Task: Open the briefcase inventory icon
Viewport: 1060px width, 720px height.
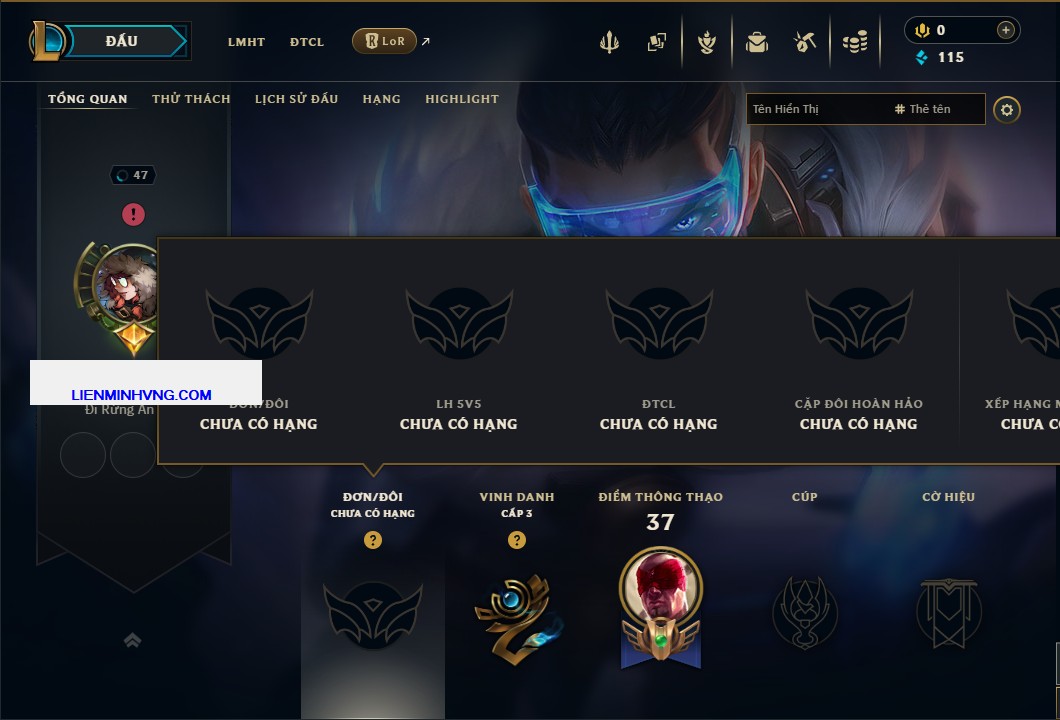Action: pos(757,42)
